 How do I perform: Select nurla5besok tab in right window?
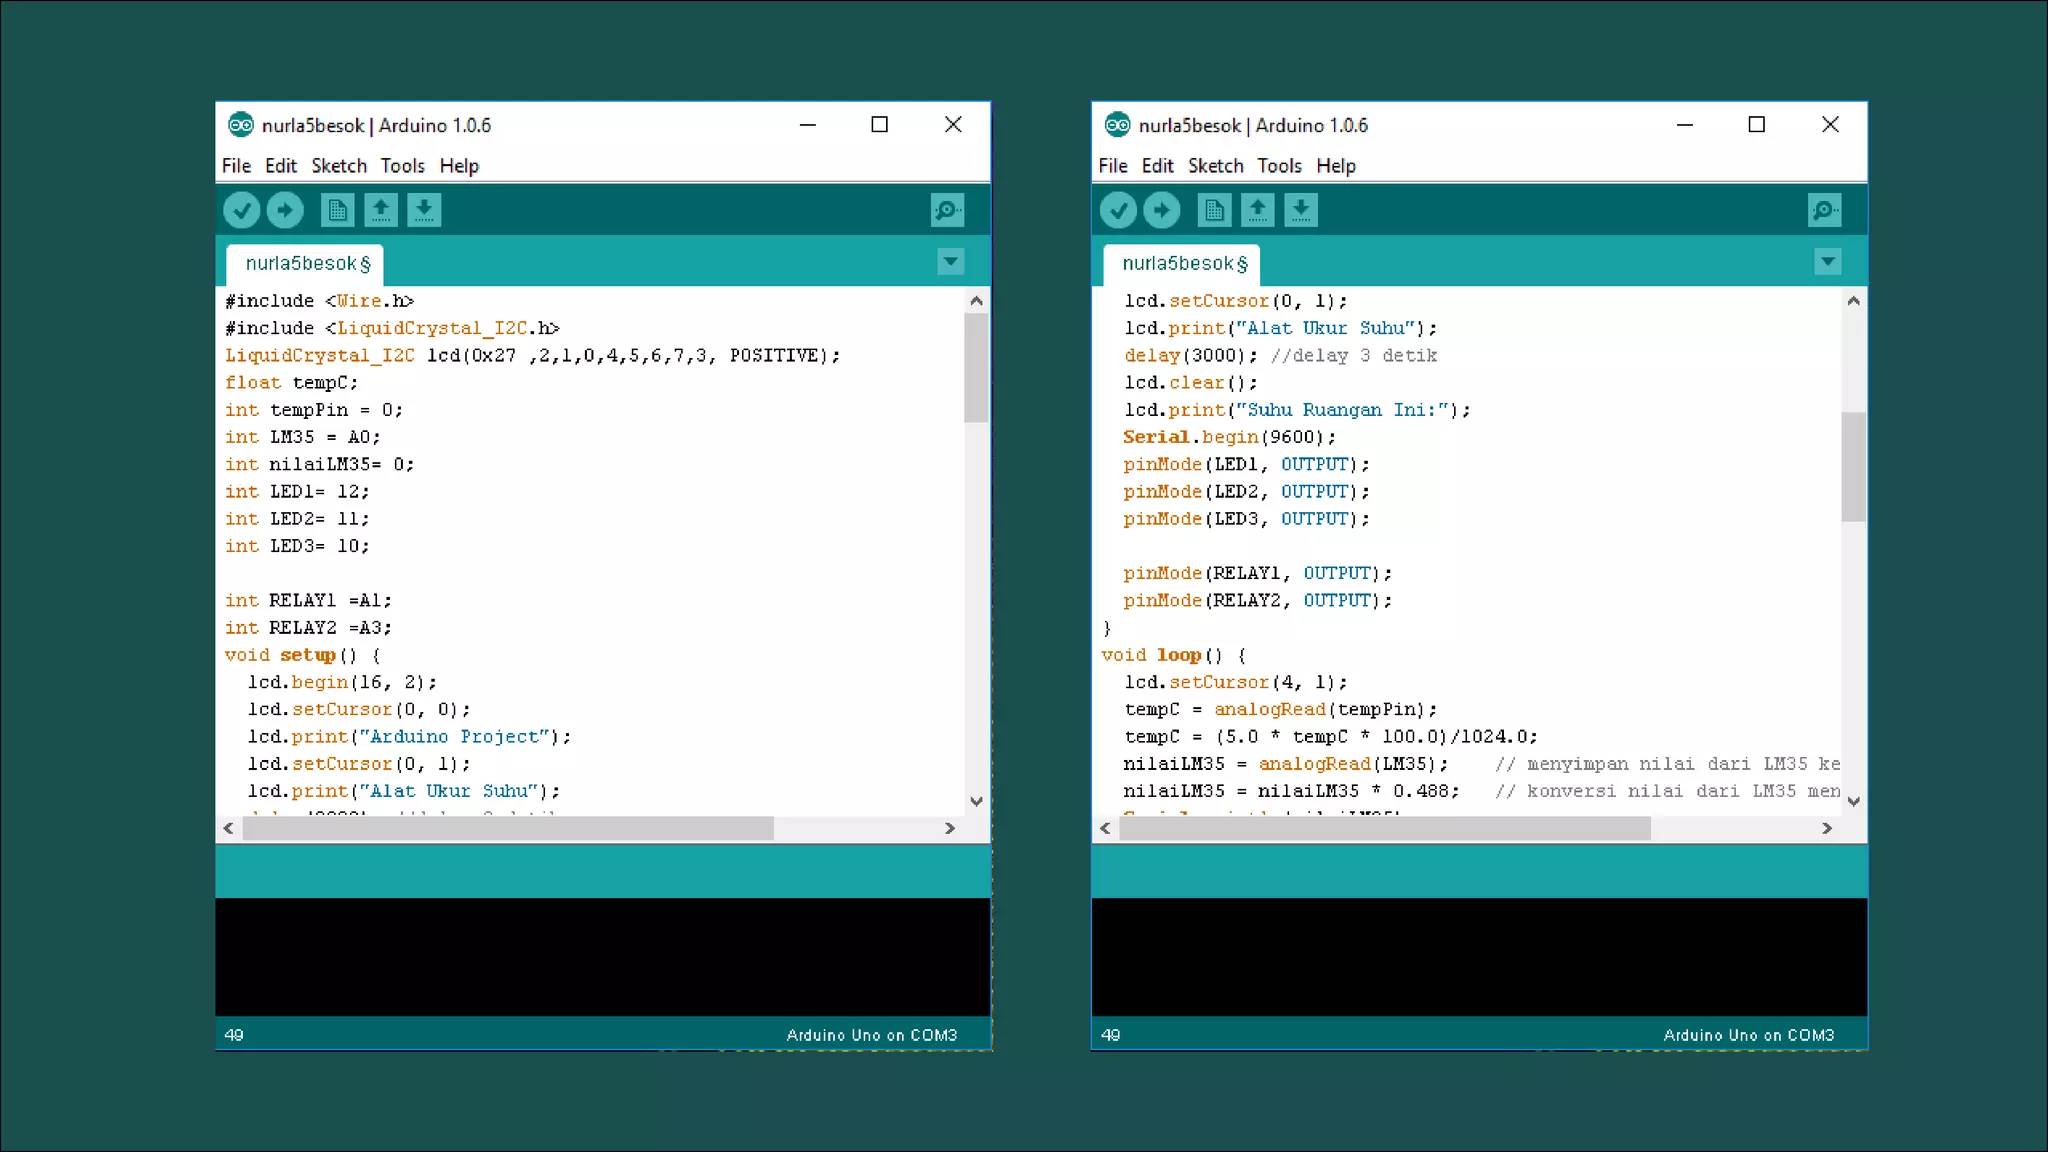1184,264
